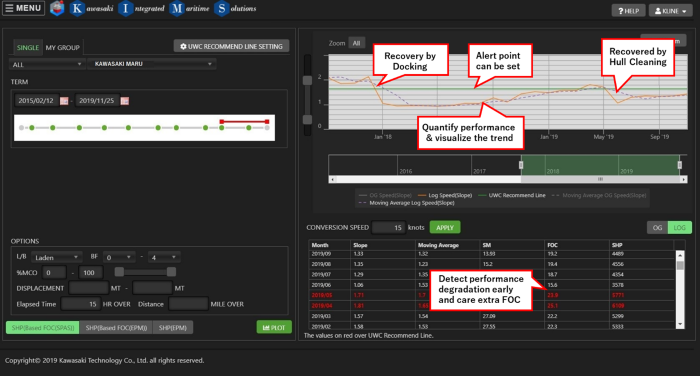Open the ALL fleet filter dropdown
Image resolution: width=700 pixels, height=376 pixels.
pos(47,64)
